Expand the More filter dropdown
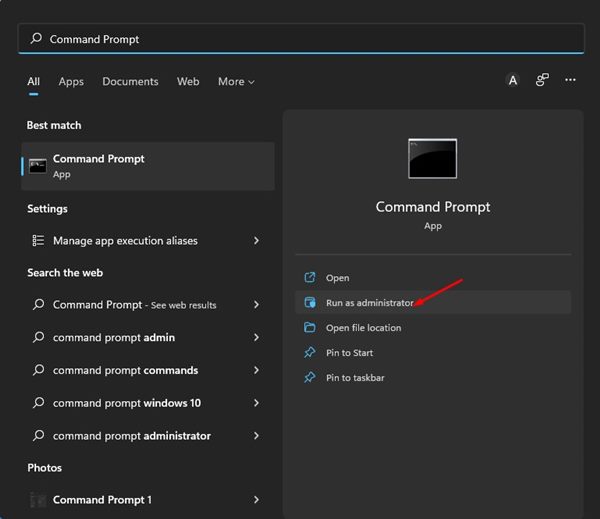 [x=236, y=82]
